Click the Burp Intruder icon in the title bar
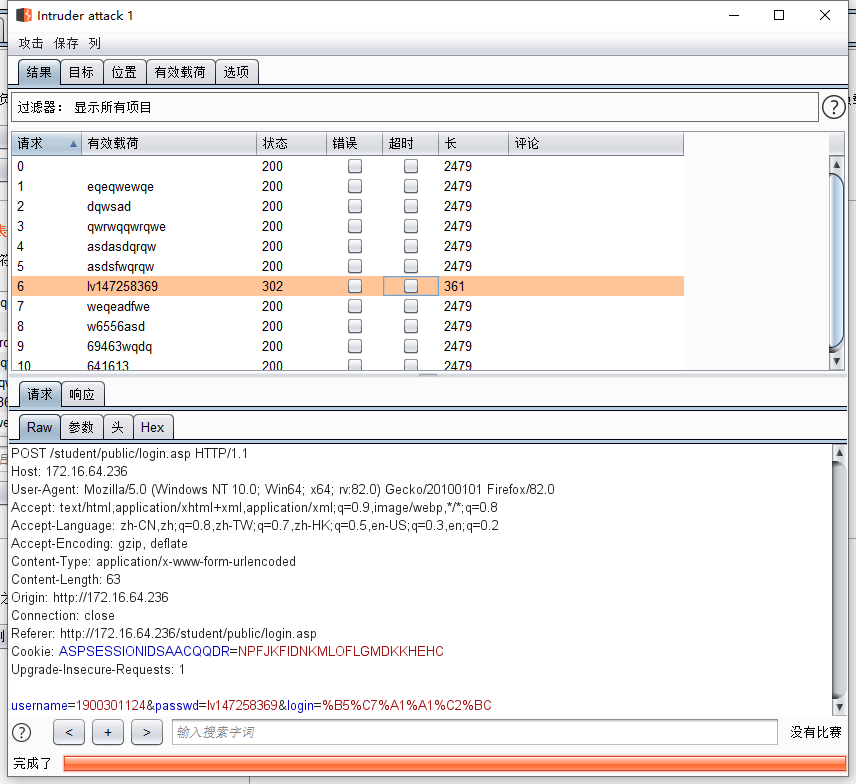 23,15
